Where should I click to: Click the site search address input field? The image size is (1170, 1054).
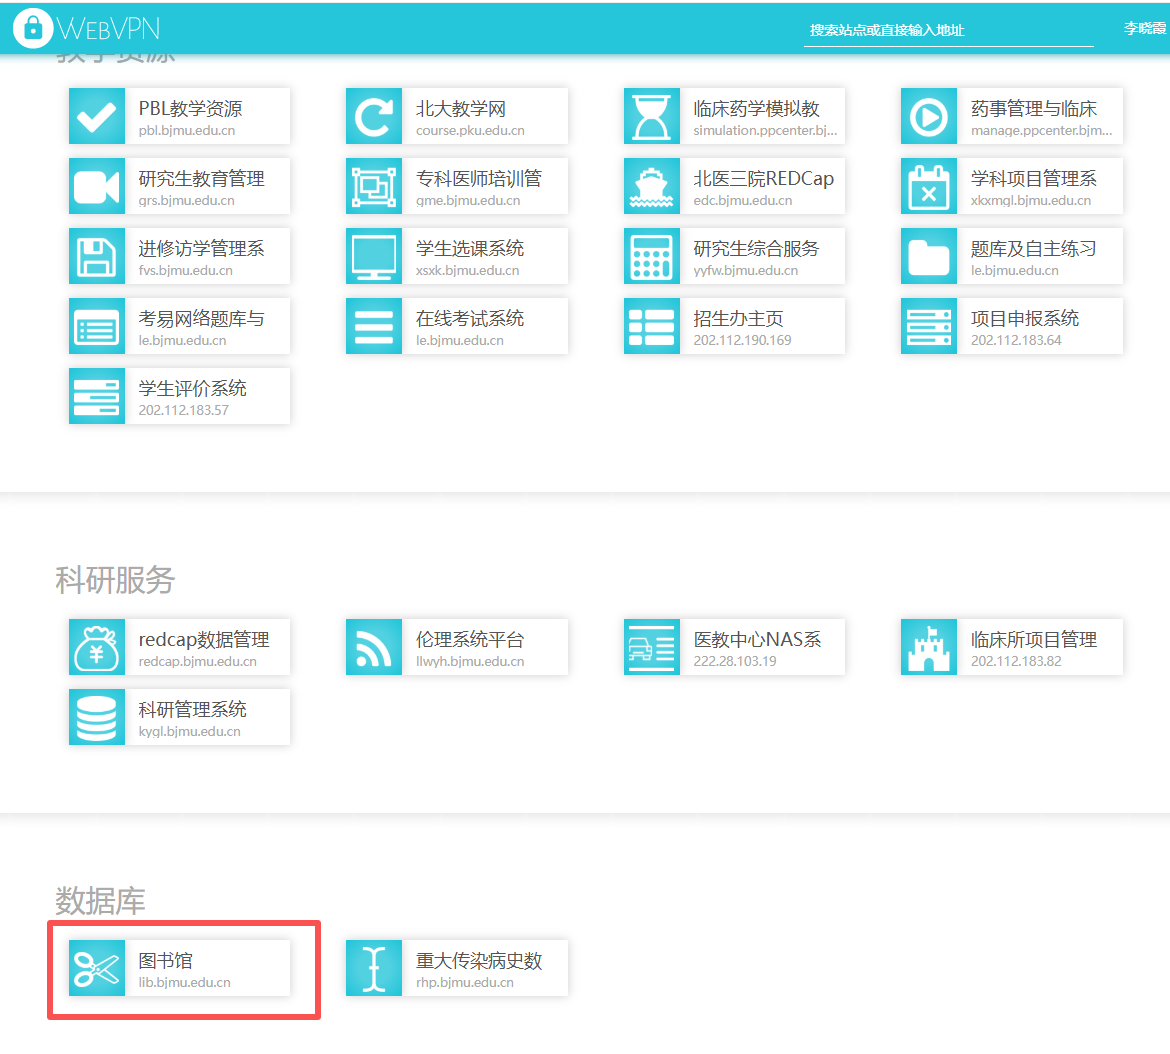point(948,30)
